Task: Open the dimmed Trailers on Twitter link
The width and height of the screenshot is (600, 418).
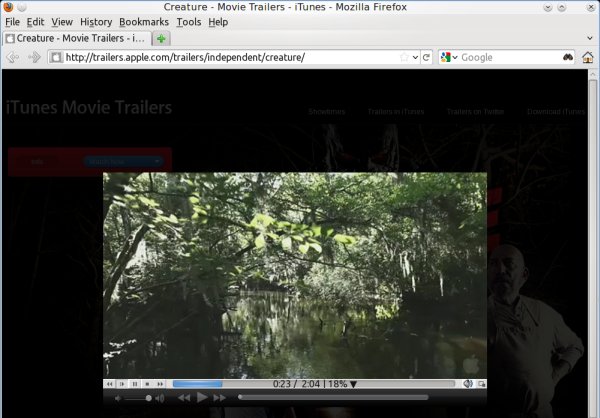Action: 475,111
